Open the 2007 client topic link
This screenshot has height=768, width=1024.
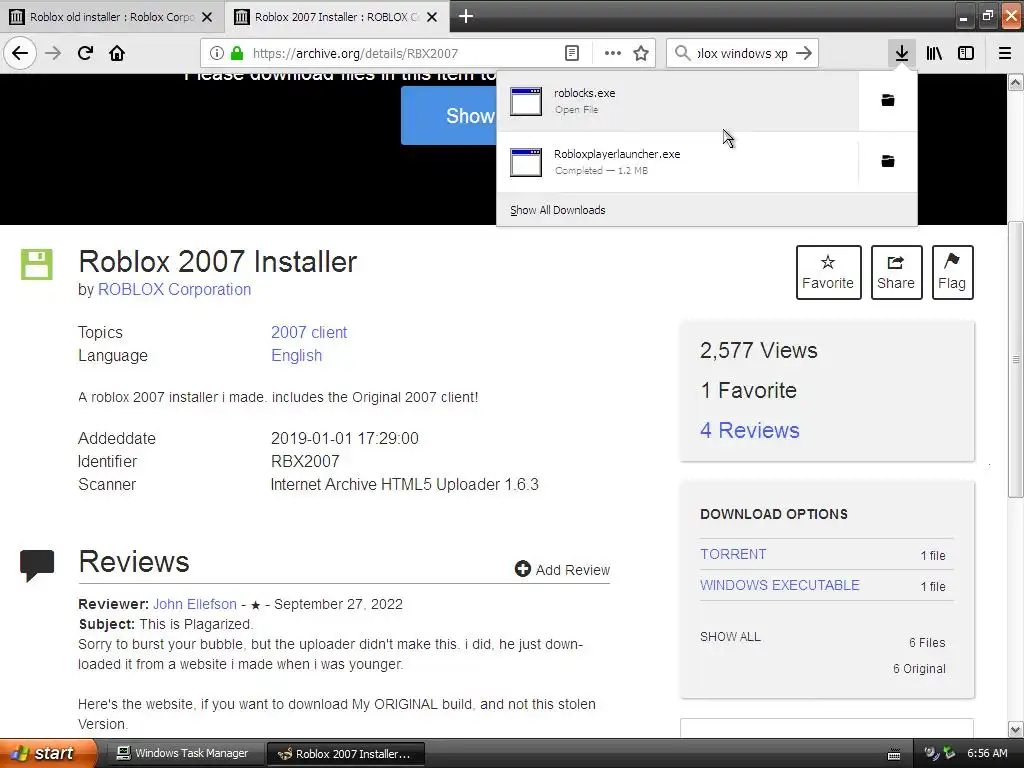pos(309,332)
